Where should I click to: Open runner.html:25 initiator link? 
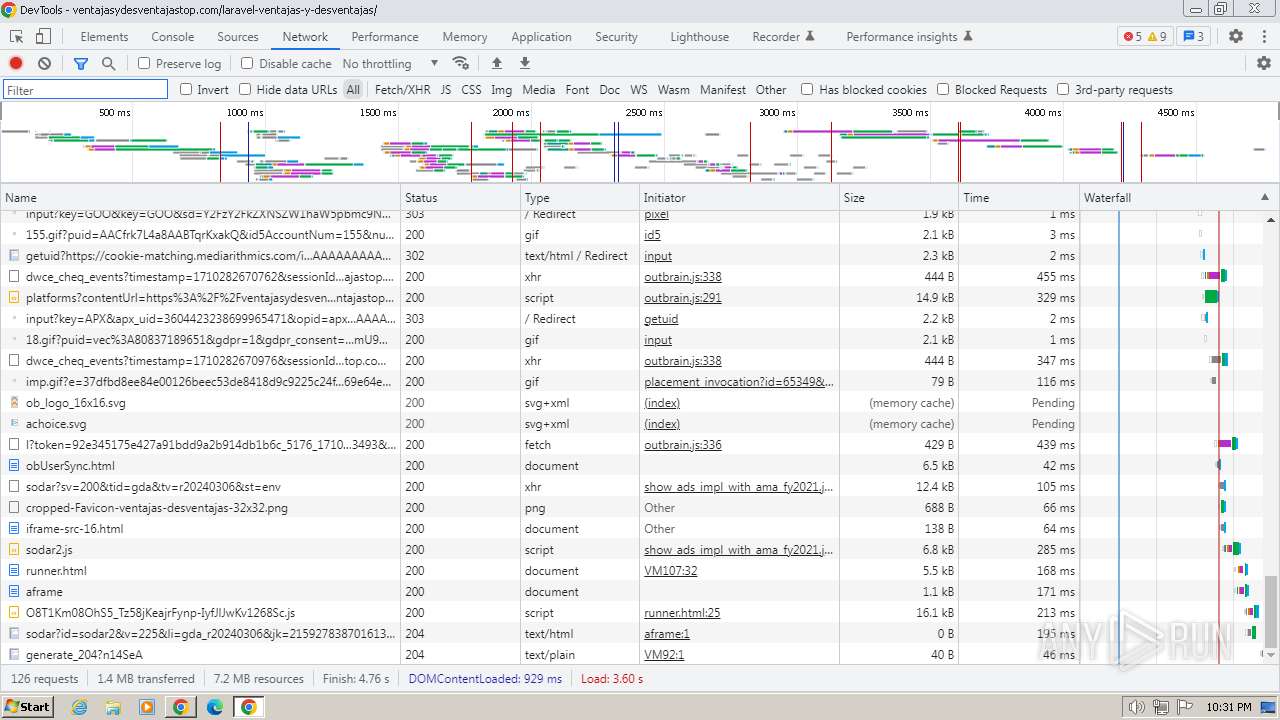pyautogui.click(x=682, y=613)
